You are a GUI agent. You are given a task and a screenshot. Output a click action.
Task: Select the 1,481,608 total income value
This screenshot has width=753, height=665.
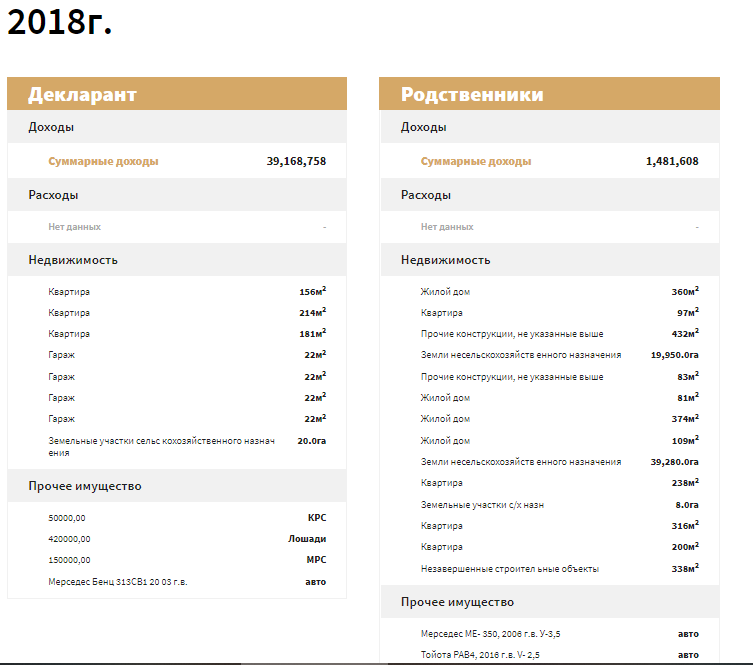pyautogui.click(x=672, y=161)
